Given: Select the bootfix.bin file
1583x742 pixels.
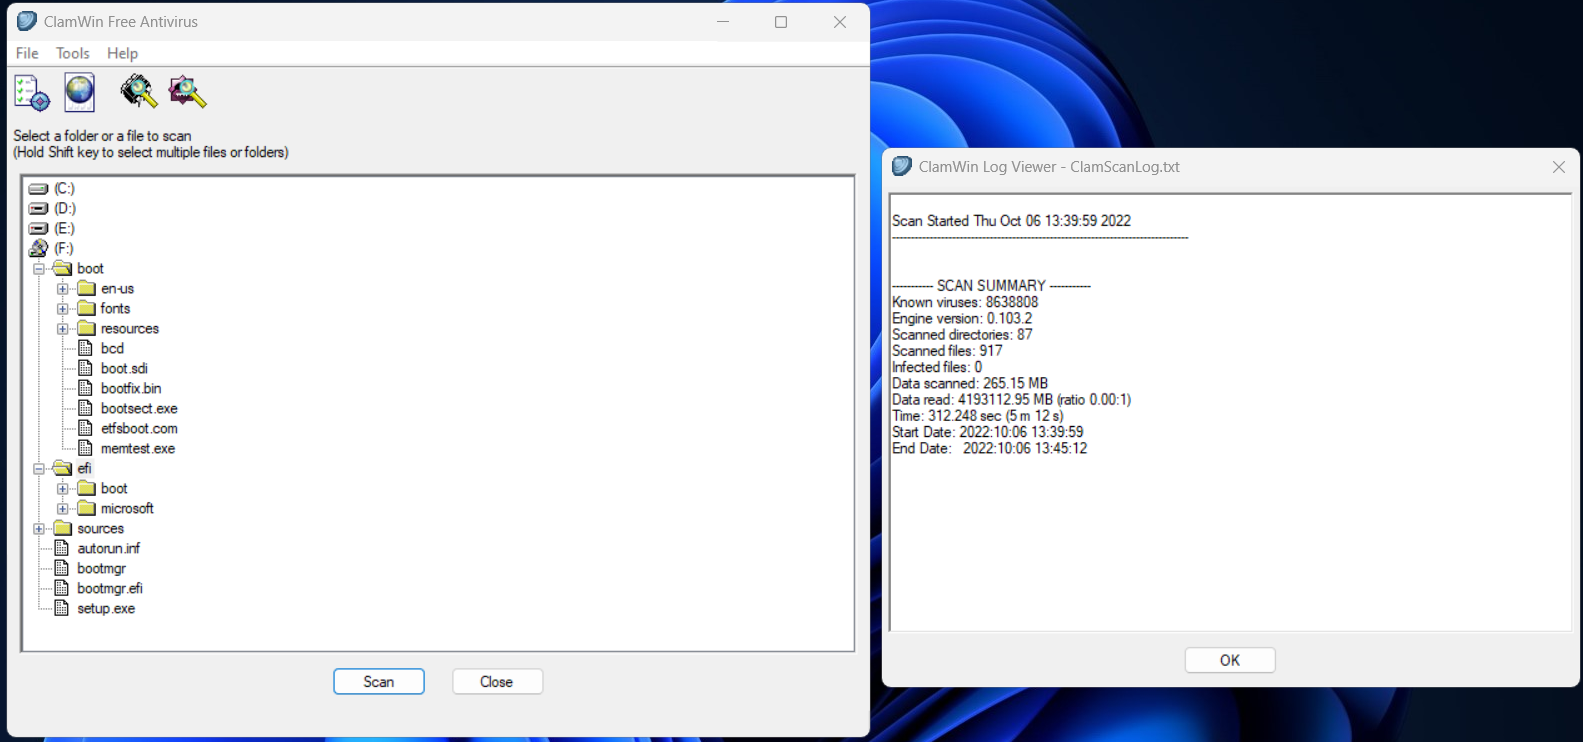Looking at the screenshot, I should click(x=131, y=388).
